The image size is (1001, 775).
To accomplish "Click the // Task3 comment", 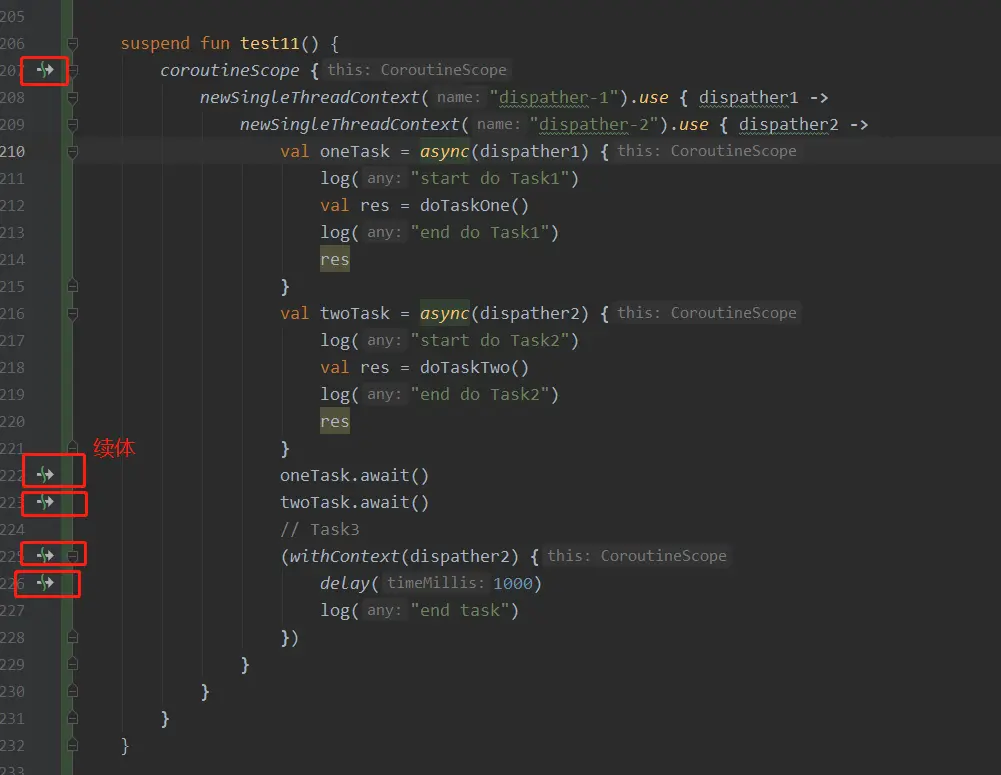I will (319, 530).
